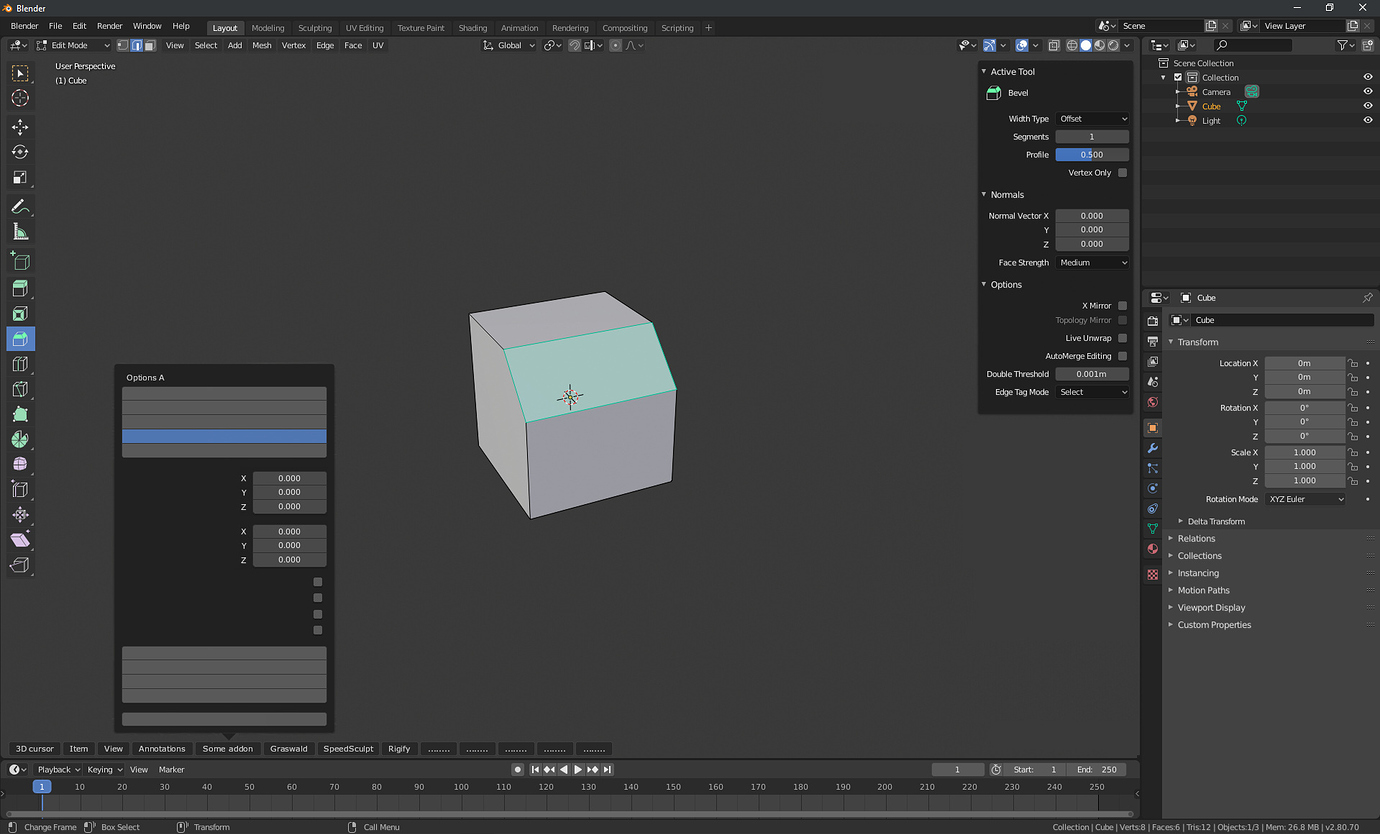Switch to the UV Editing workspace tab
Screen dimensions: 1380x834
(x=365, y=28)
